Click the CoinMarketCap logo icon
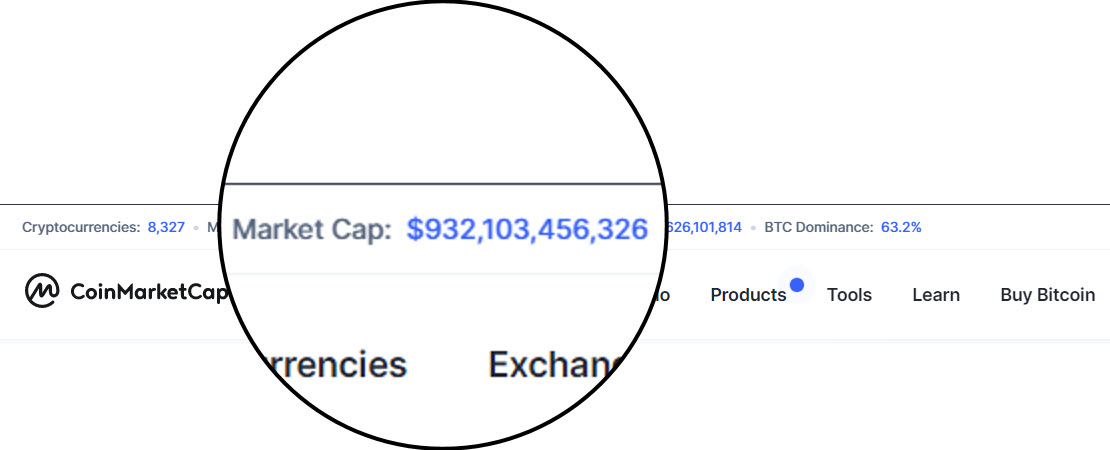The image size is (1110, 450). tap(42, 292)
